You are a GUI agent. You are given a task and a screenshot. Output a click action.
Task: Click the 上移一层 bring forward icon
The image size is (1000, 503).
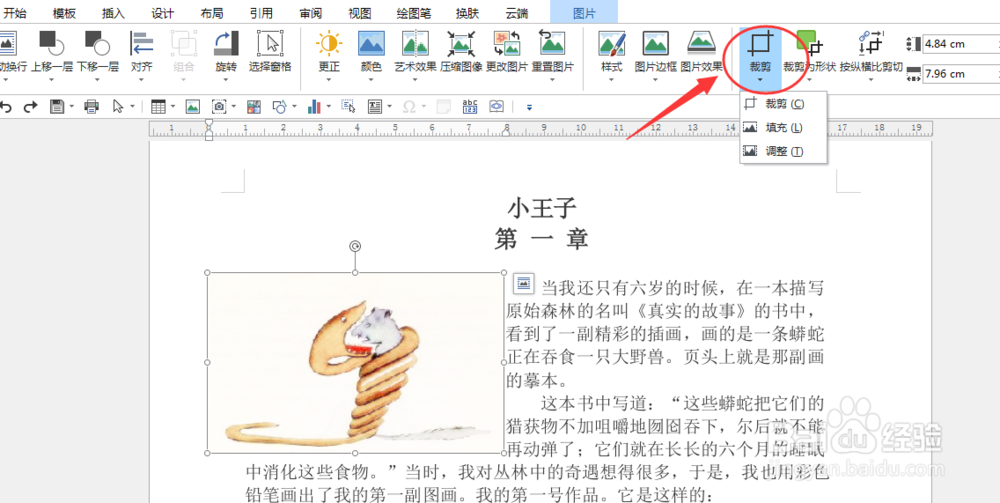[52, 43]
